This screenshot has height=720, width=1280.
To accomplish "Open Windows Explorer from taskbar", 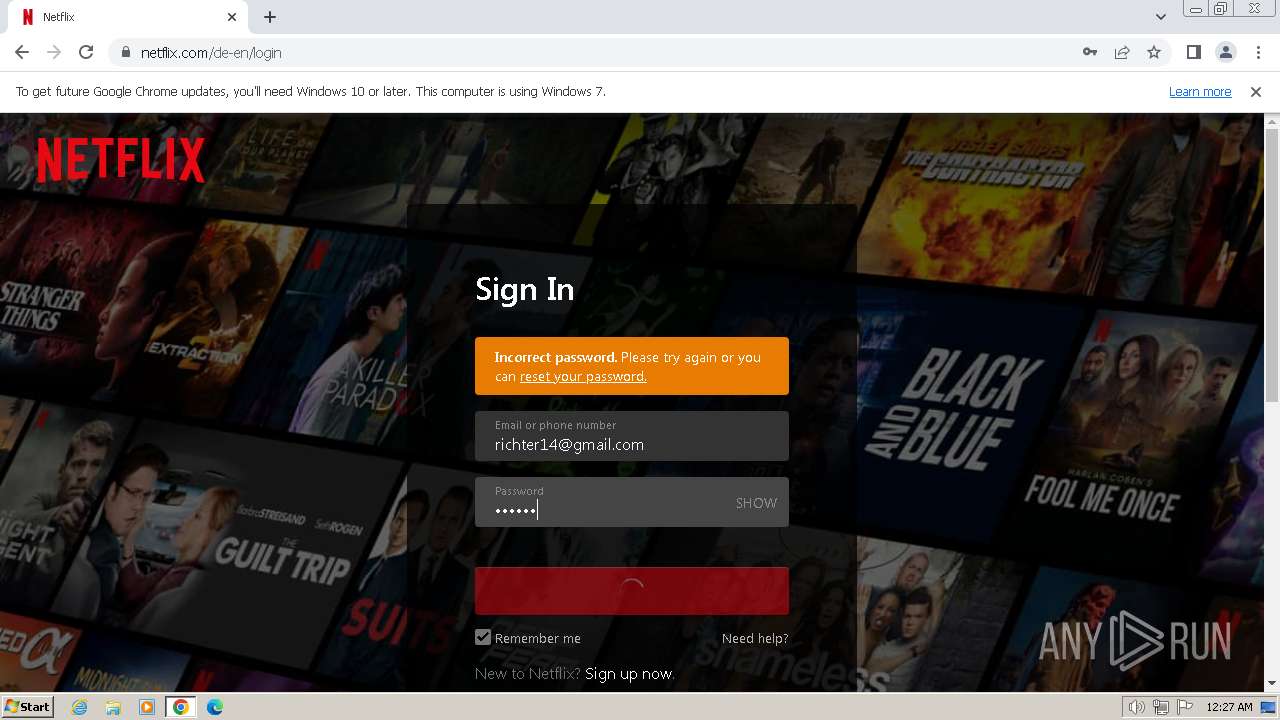I will tap(113, 707).
